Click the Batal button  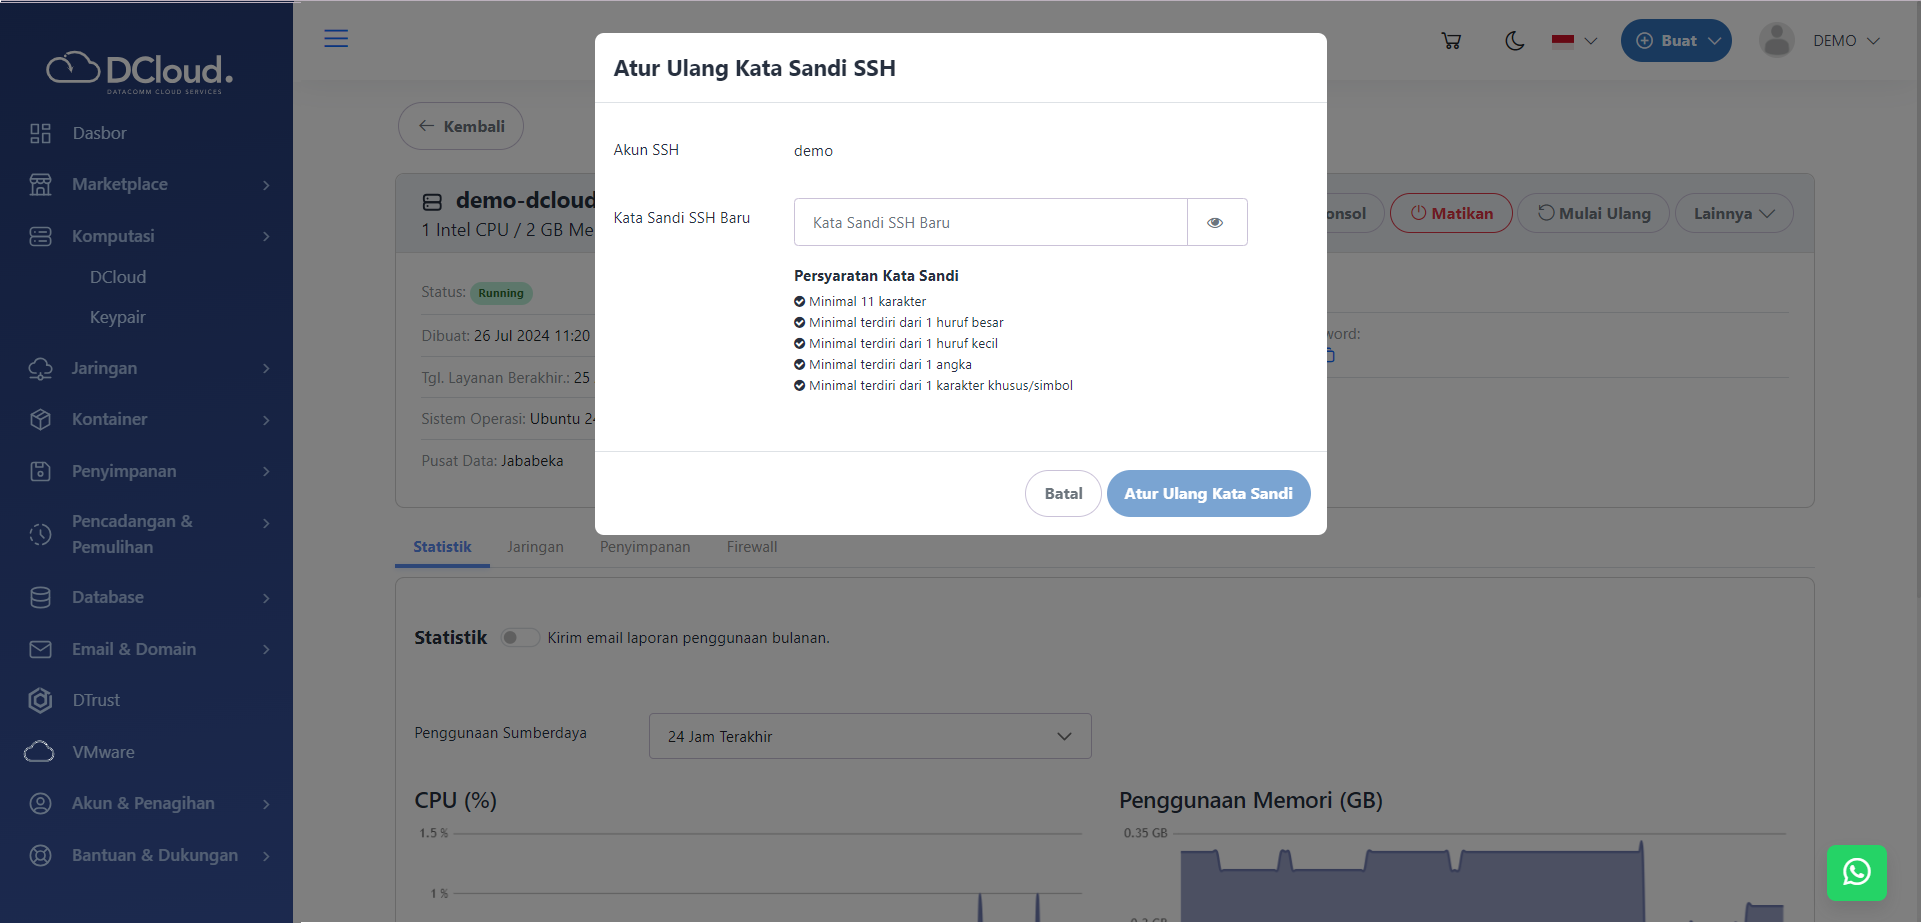(x=1062, y=493)
